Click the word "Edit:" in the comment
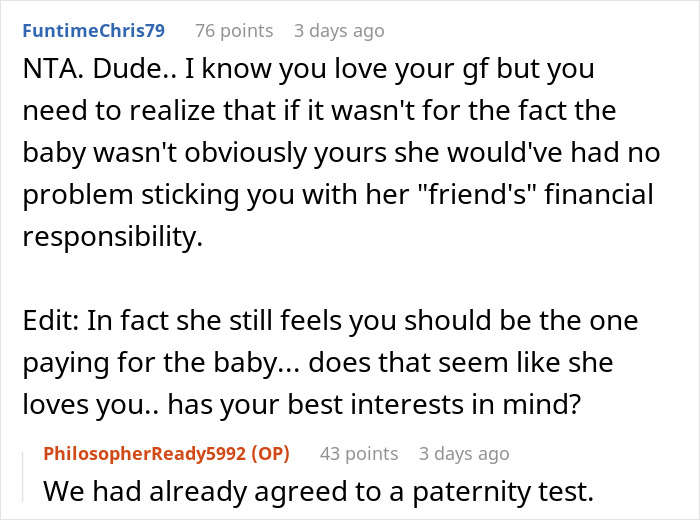This screenshot has width=700, height=520. click(x=52, y=324)
